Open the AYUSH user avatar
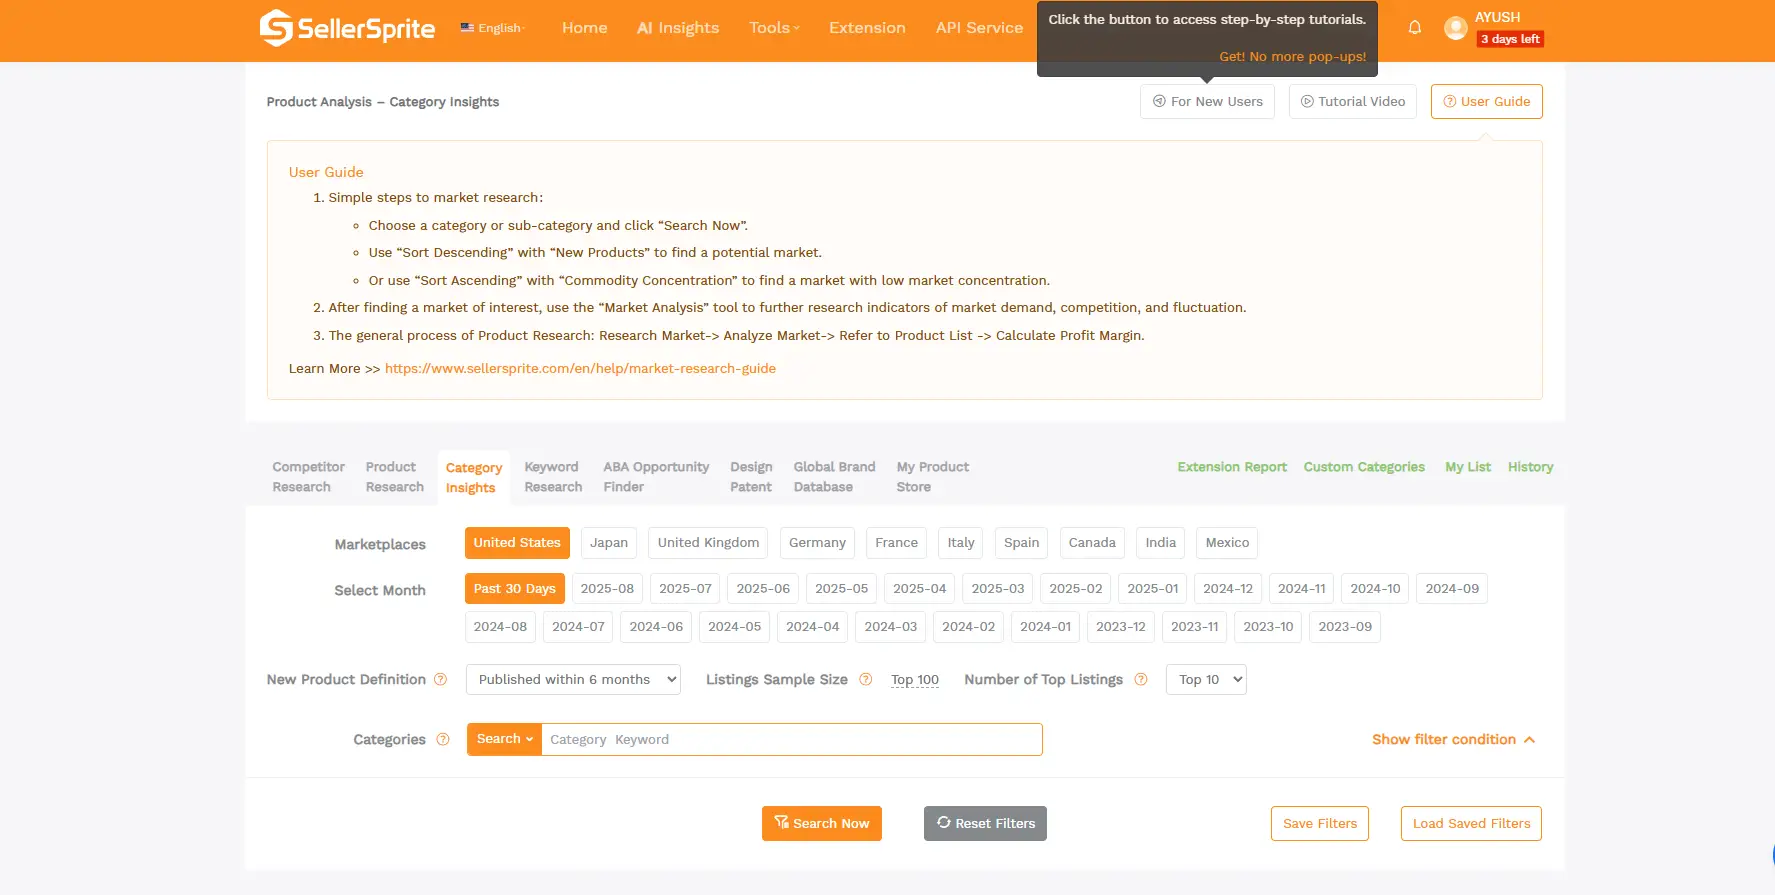Screen dimensions: 1775x895 tap(1455, 28)
